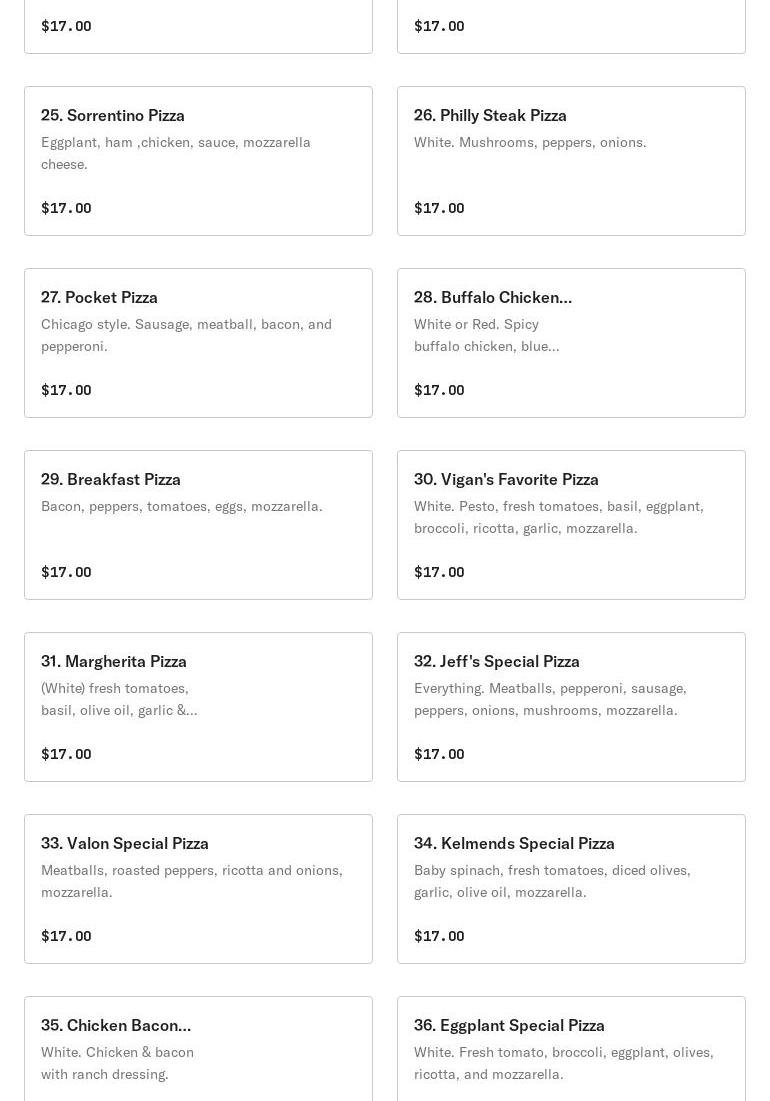Open 34. Kelmends Special Pizza title
770x1101 pixels.
click(x=514, y=843)
